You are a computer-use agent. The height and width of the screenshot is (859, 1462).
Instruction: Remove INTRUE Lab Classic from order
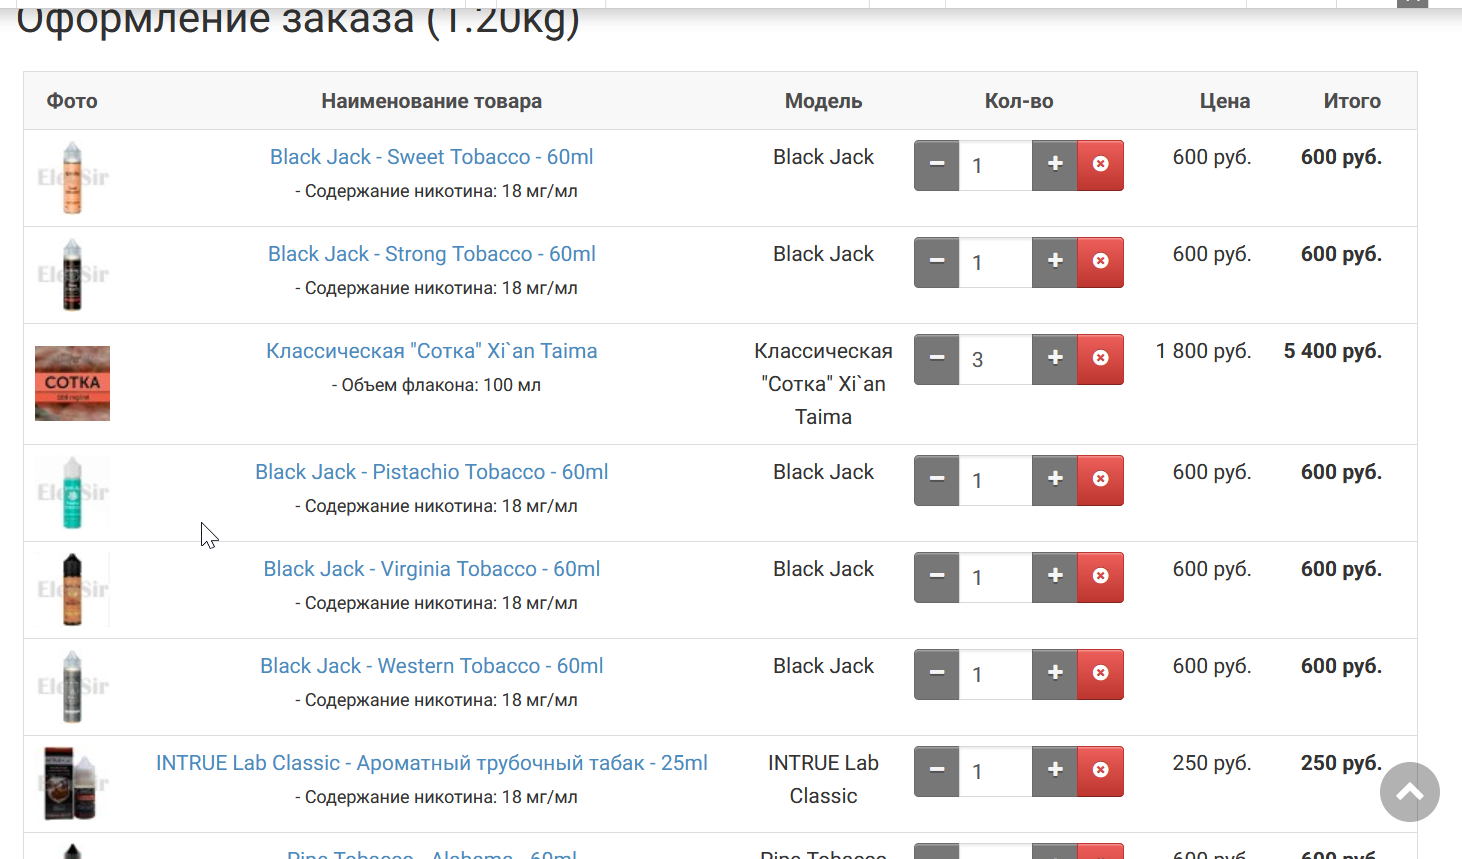tap(1101, 771)
